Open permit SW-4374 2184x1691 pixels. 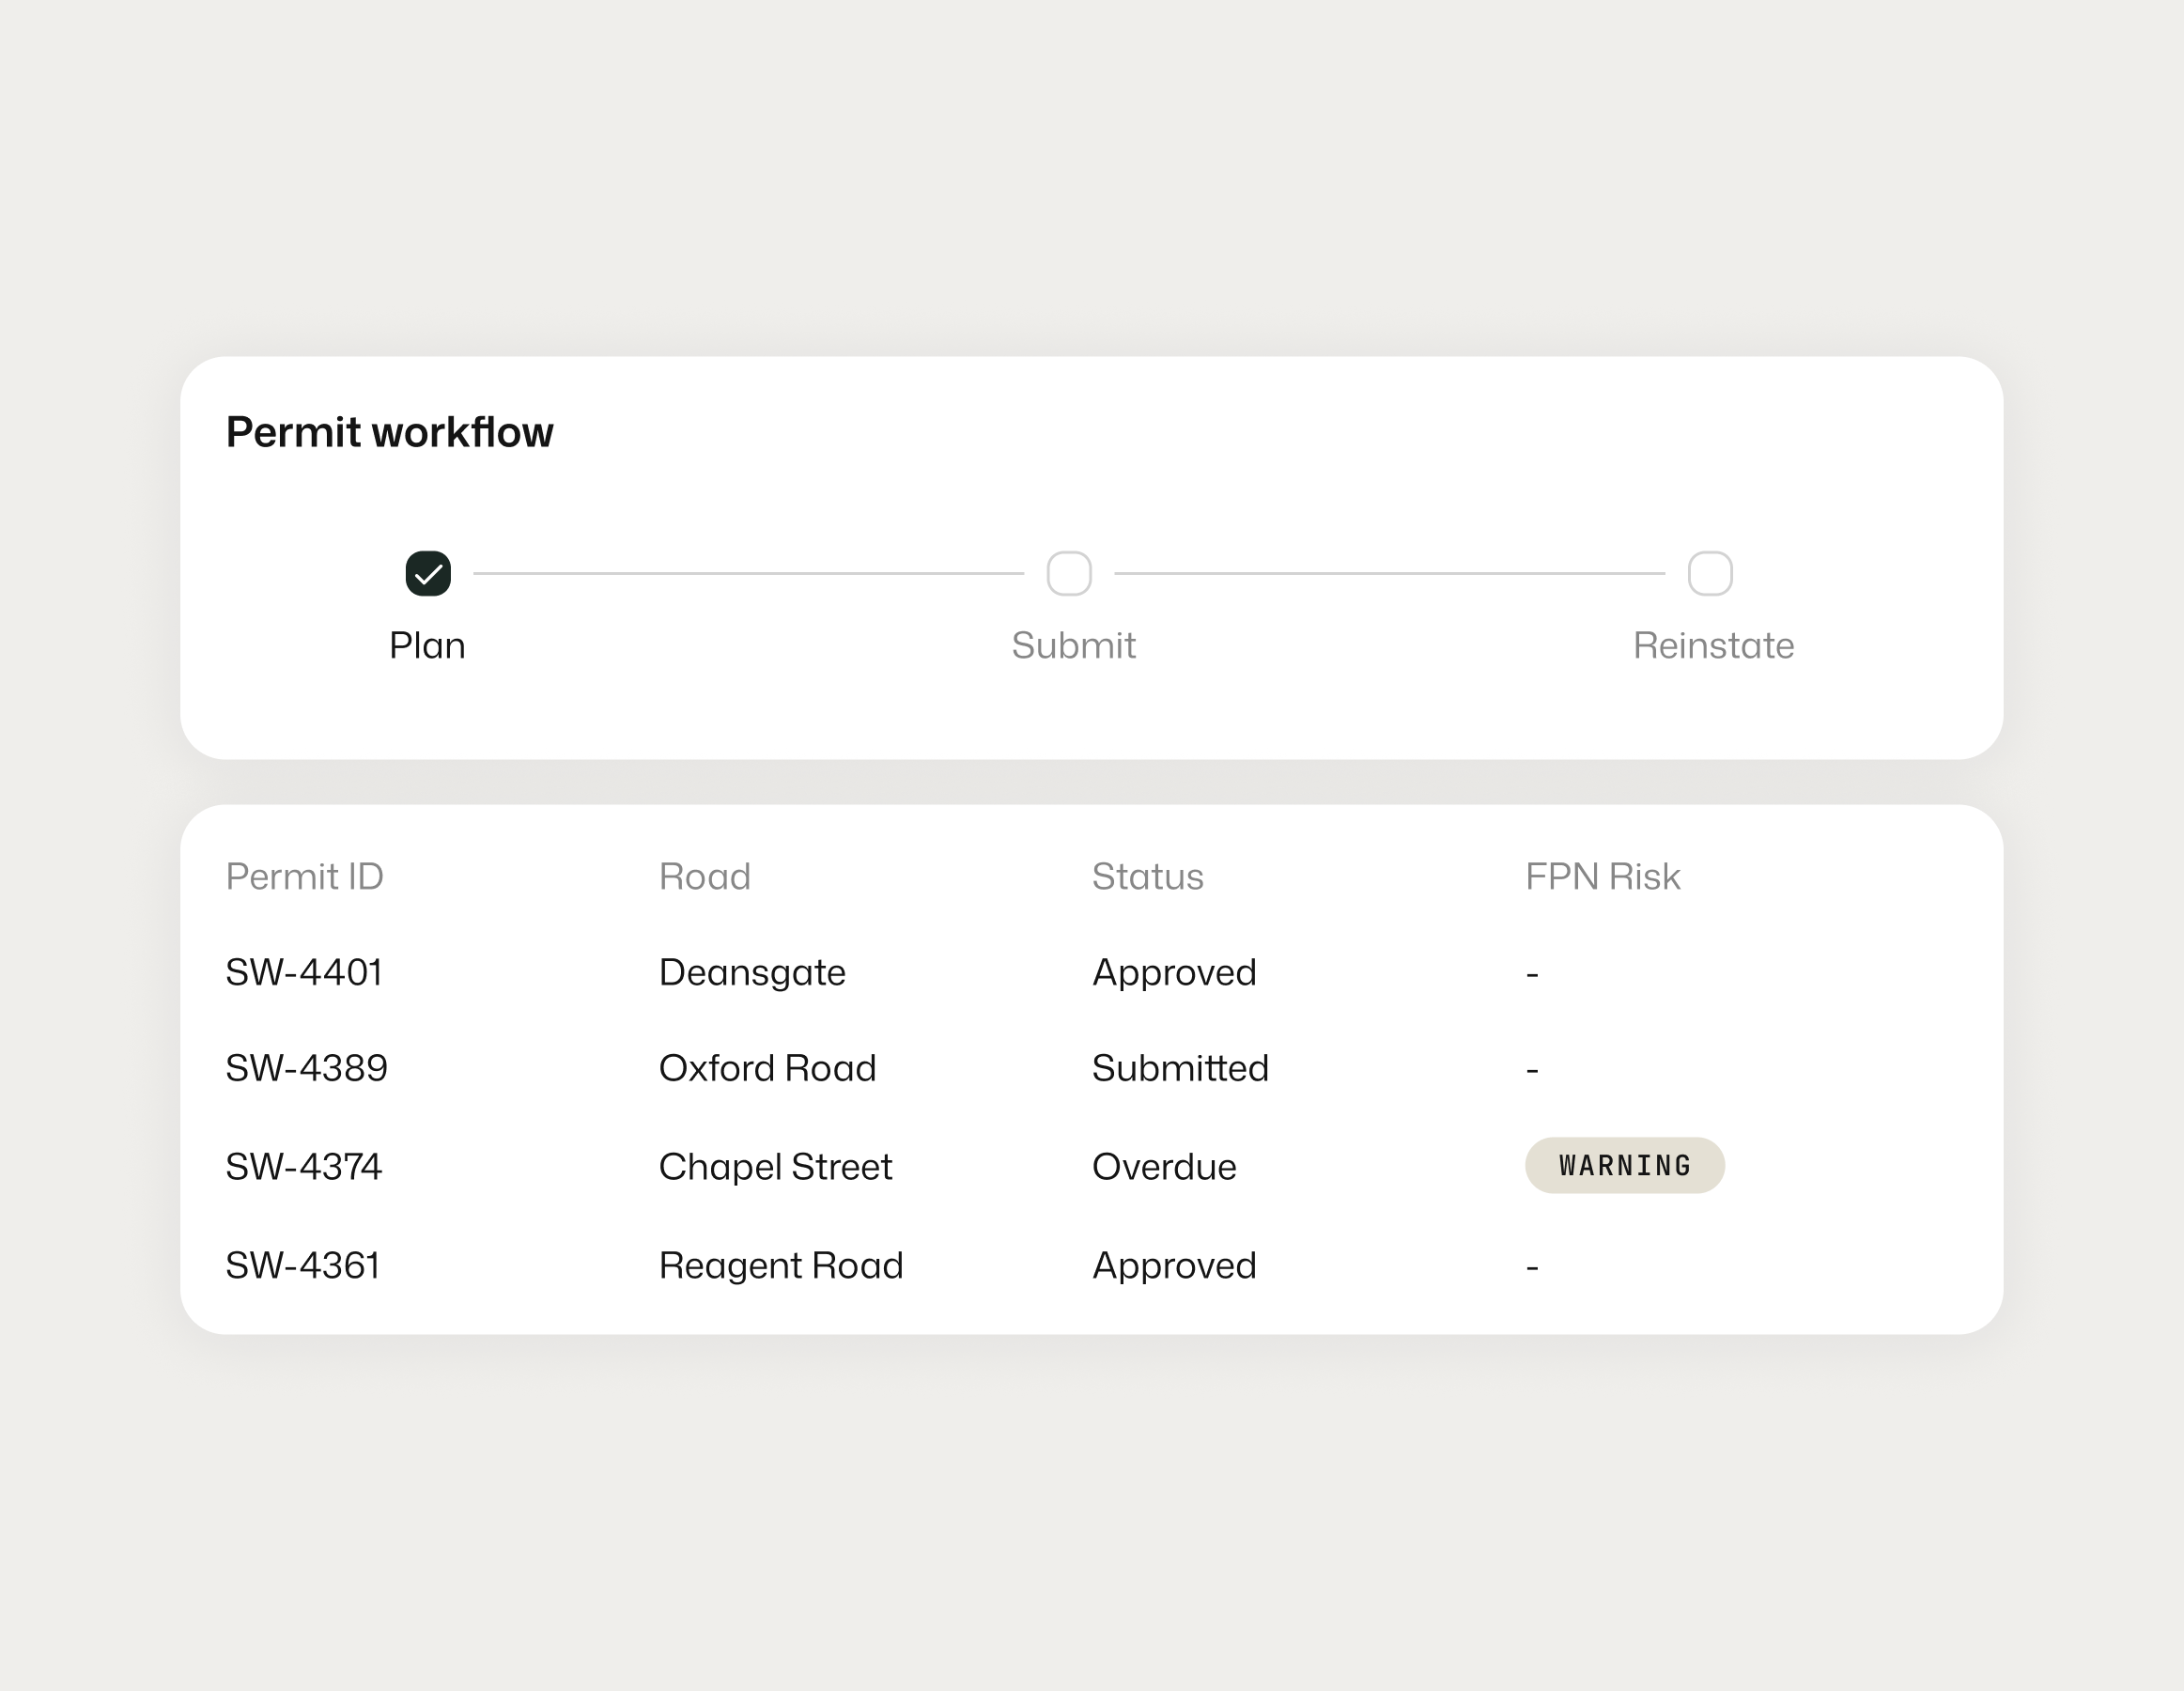304,1167
